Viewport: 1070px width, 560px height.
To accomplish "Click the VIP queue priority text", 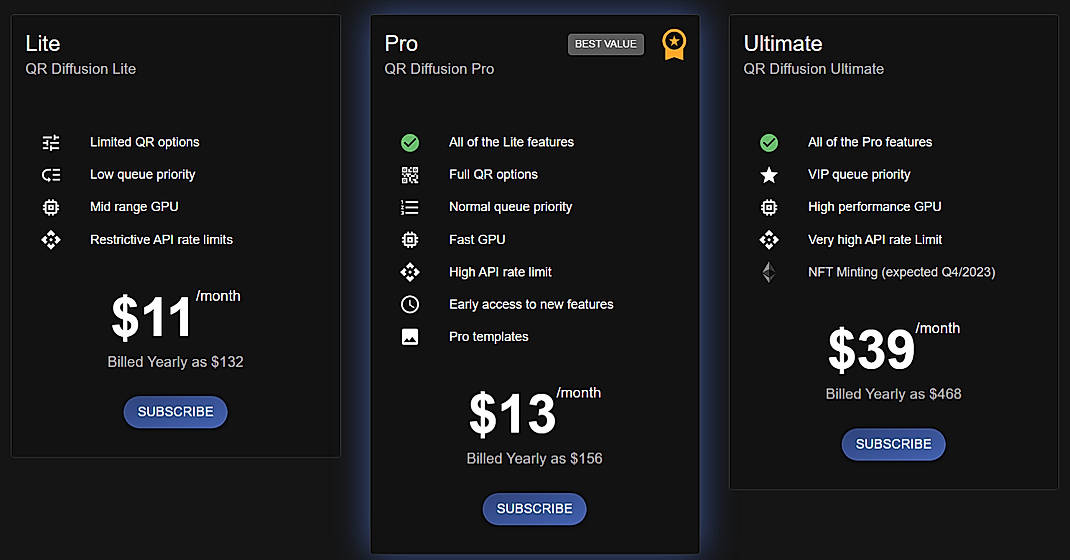I will click(859, 175).
